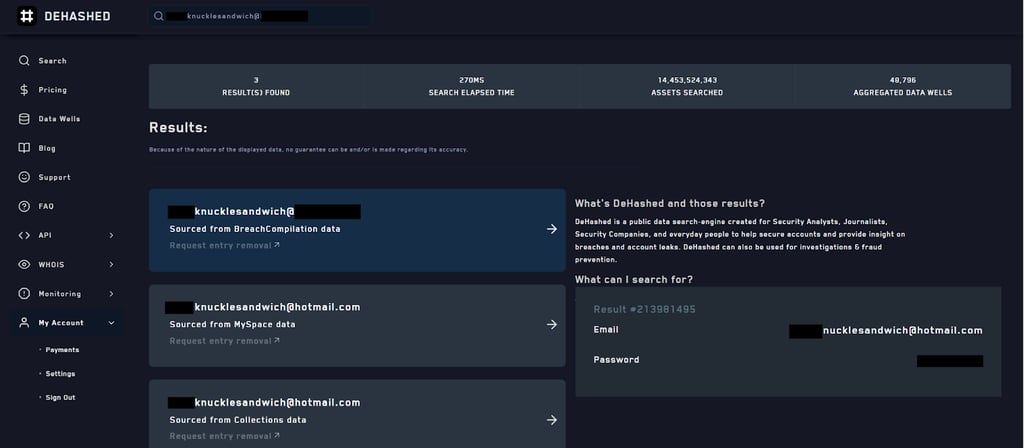Image resolution: width=1024 pixels, height=448 pixels.
Task: Click the WHOIS label in sidebar
Action: (52, 264)
